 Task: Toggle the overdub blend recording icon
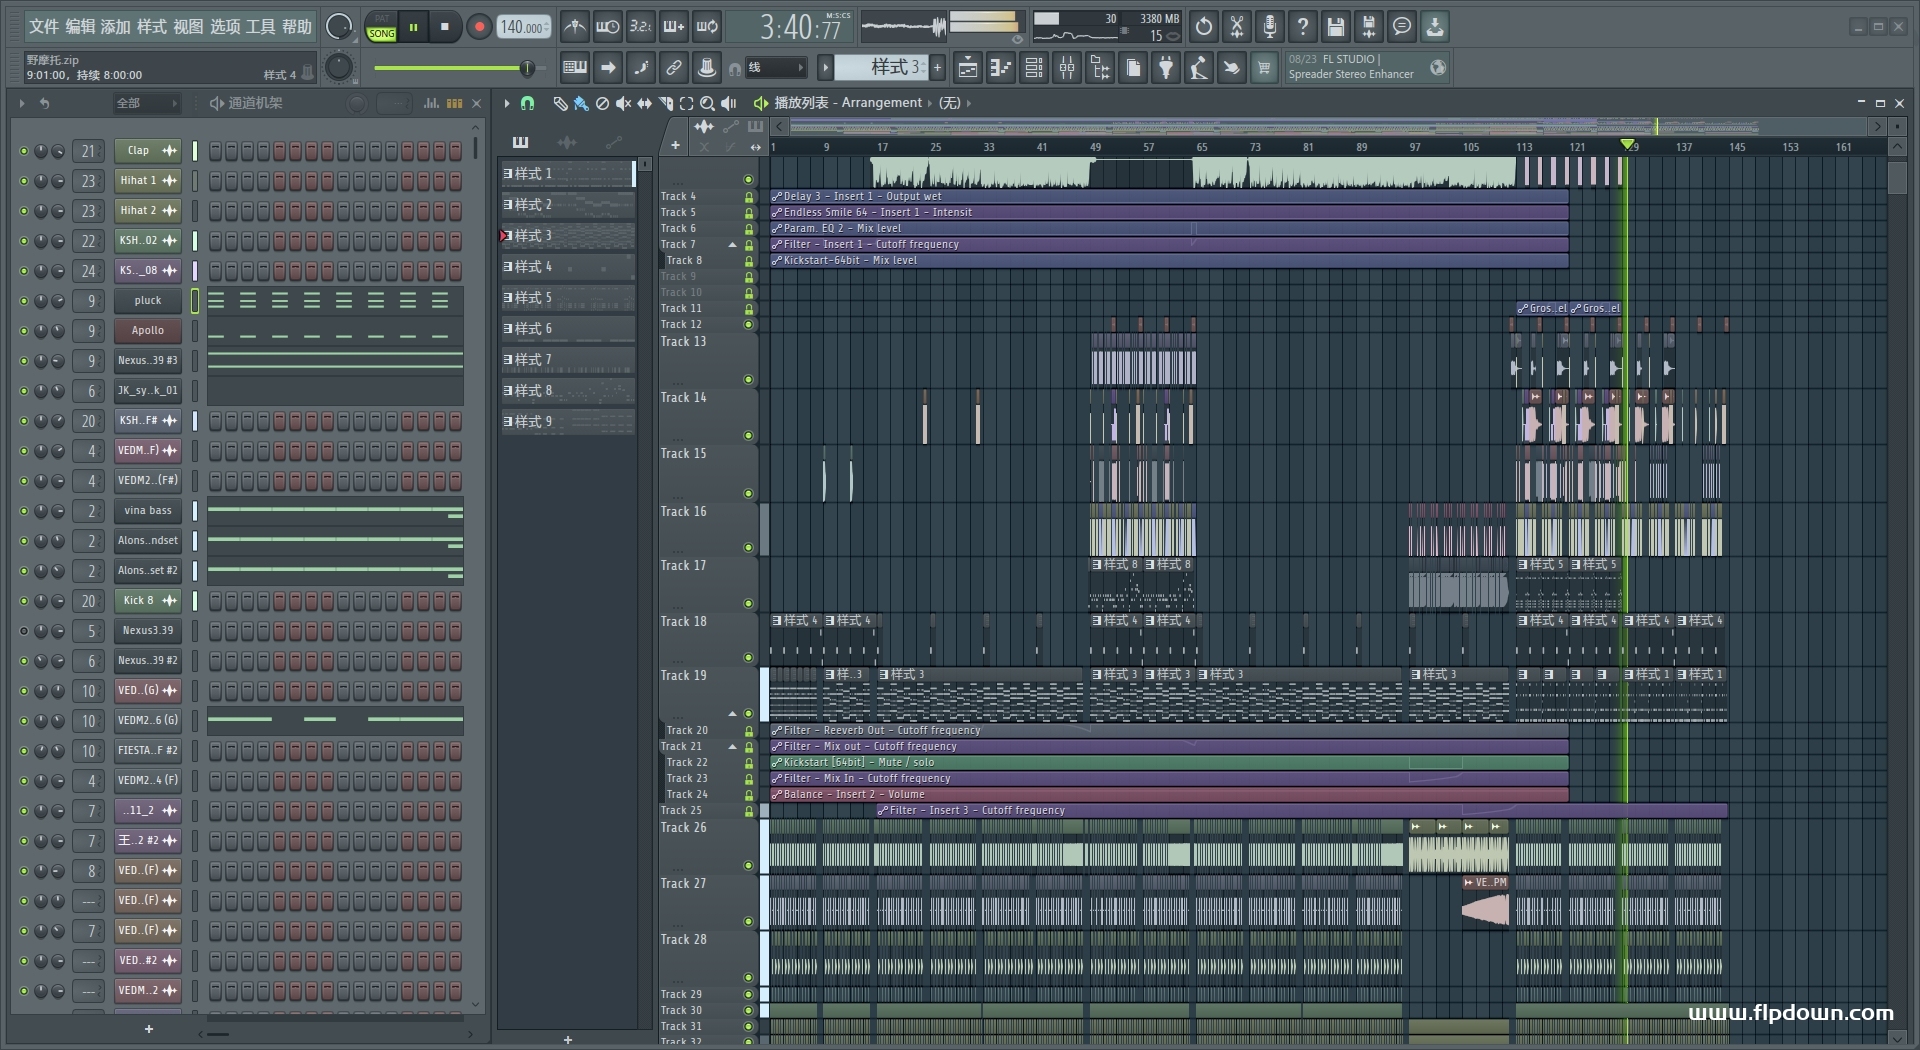click(x=674, y=27)
